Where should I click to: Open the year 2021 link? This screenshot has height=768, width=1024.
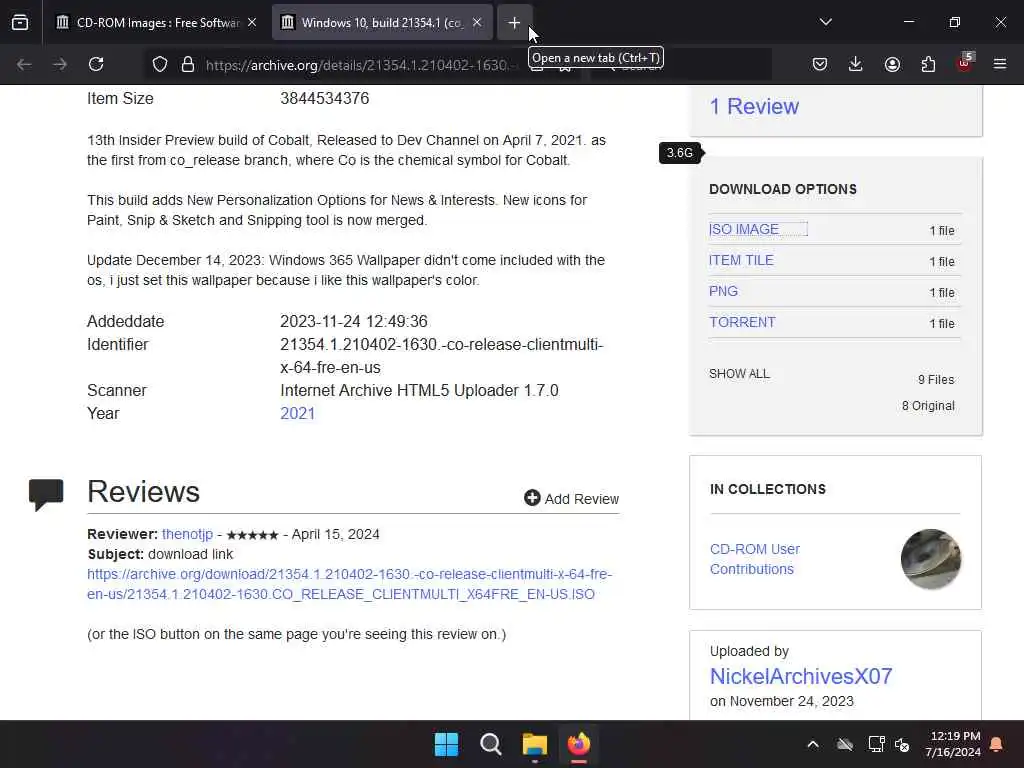(298, 413)
